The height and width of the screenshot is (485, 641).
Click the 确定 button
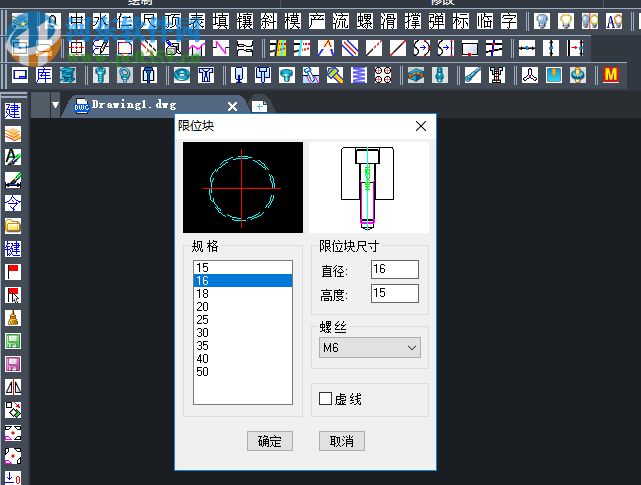270,441
